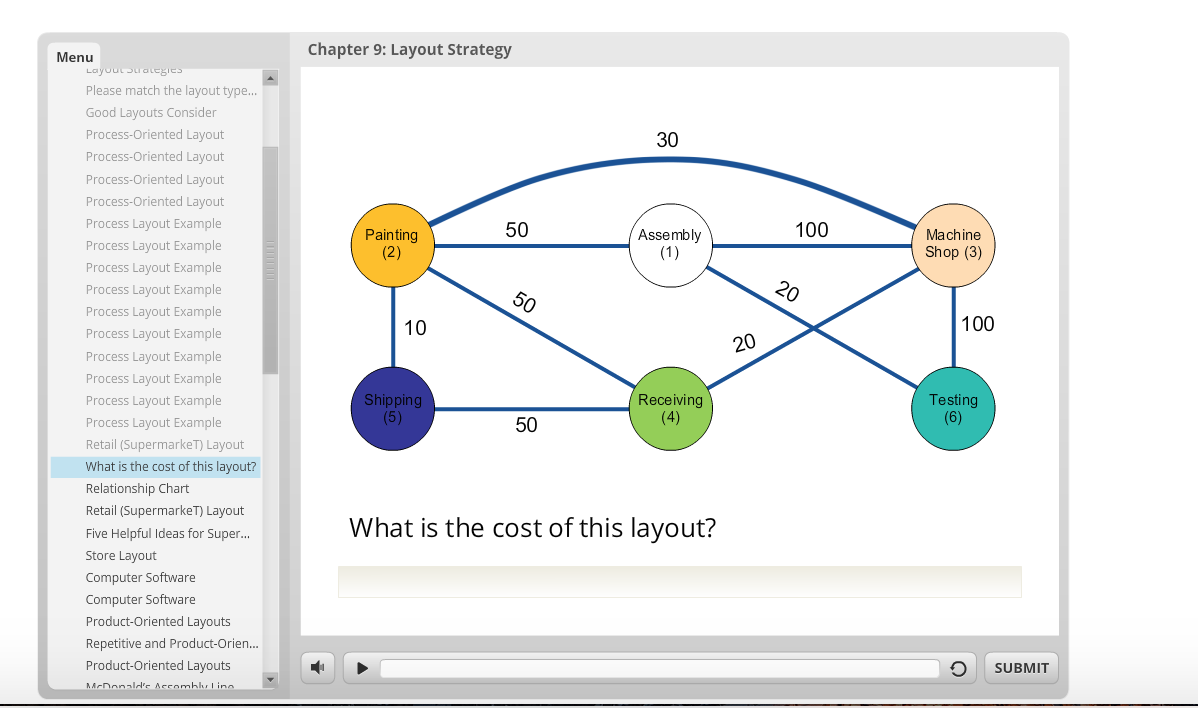The height and width of the screenshot is (708, 1198).
Task: Open the Menu panel
Action: coord(74,57)
